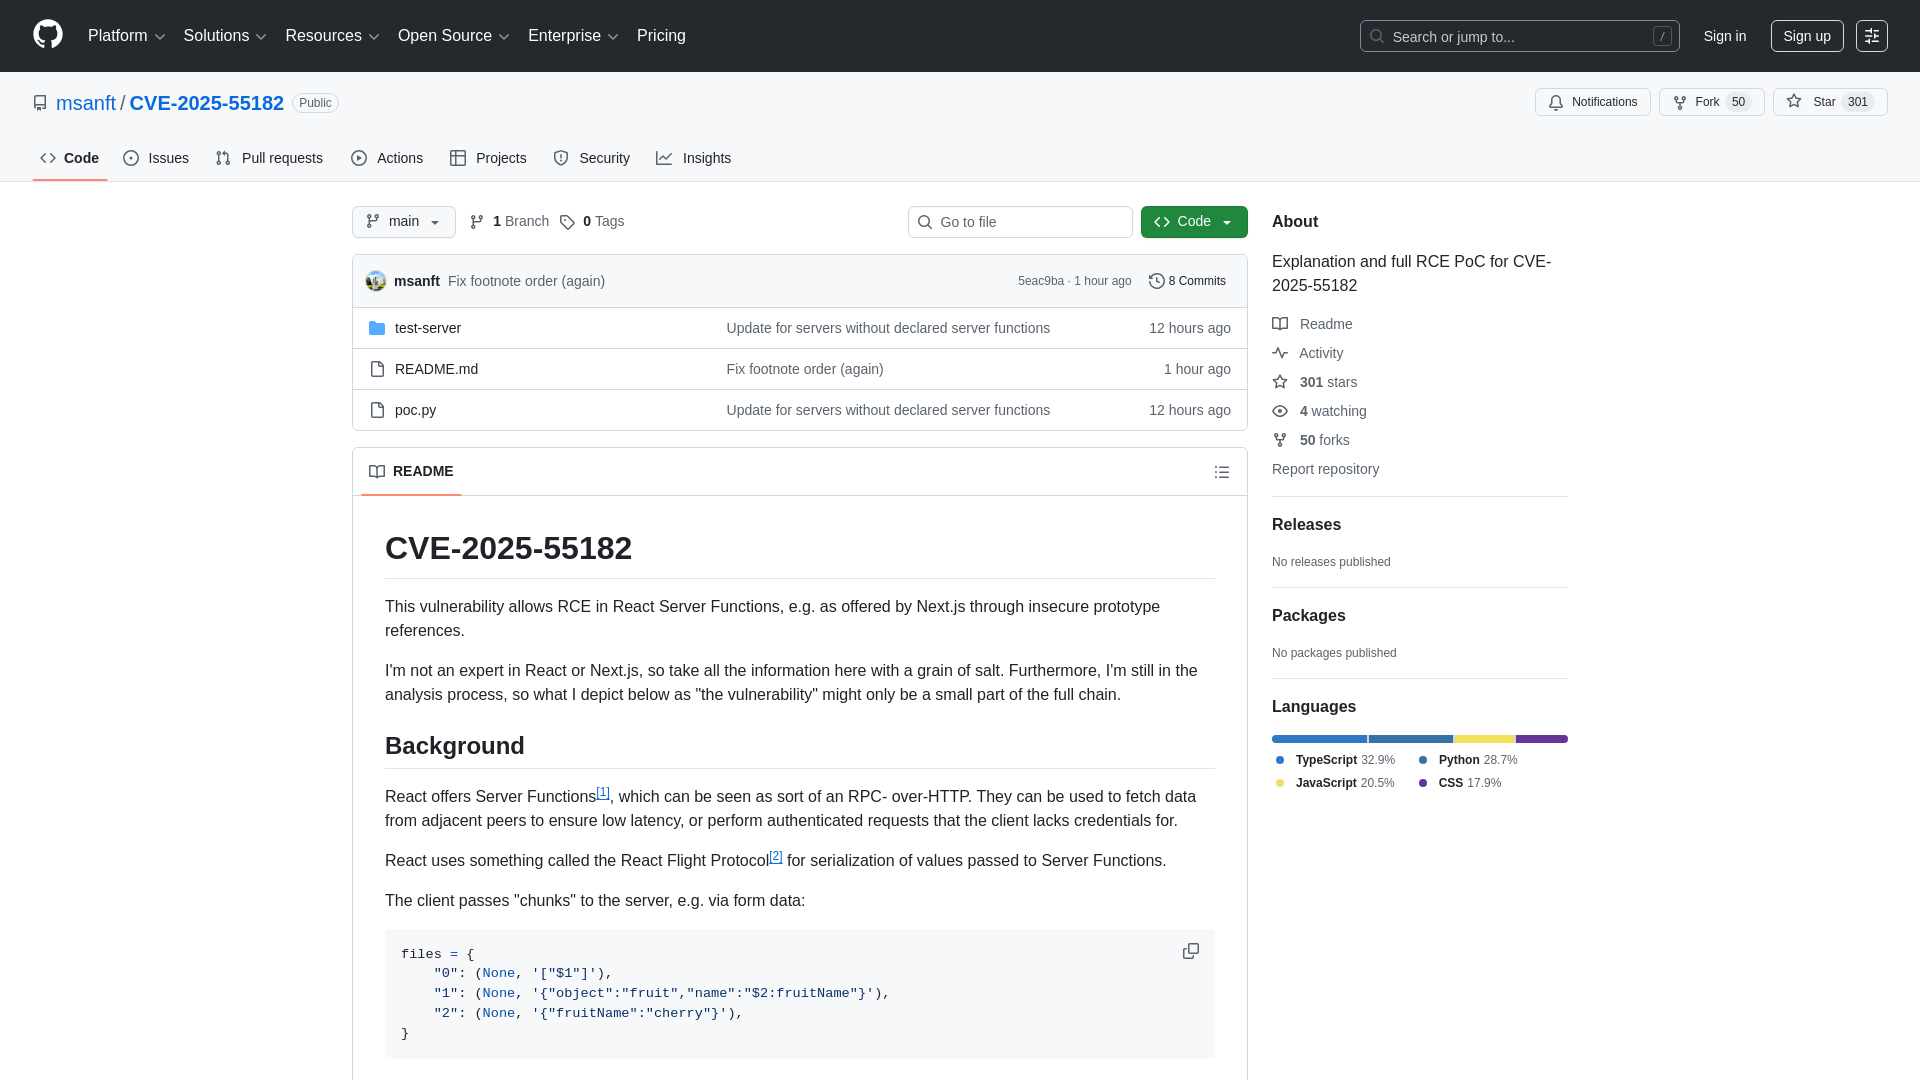Click the Go to file search field
The width and height of the screenshot is (1920, 1080).
(1019, 221)
